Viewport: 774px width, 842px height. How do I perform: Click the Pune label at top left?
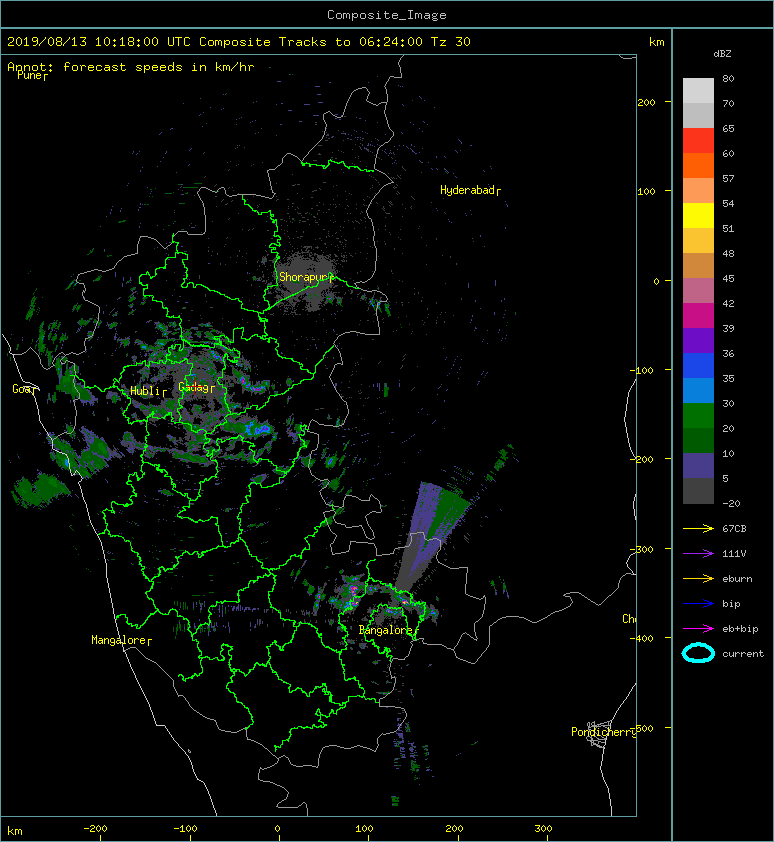tap(32, 75)
